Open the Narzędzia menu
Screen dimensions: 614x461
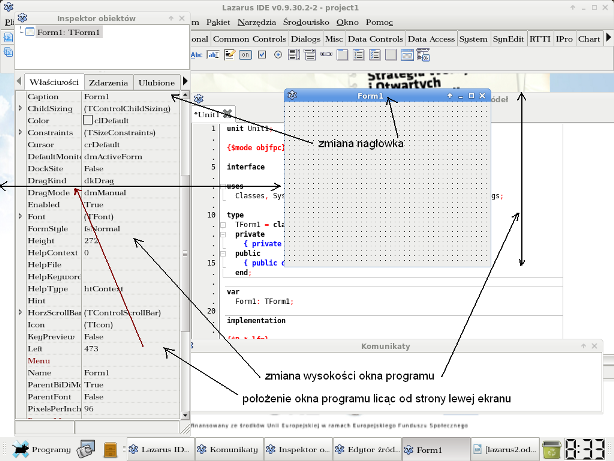pos(257,22)
